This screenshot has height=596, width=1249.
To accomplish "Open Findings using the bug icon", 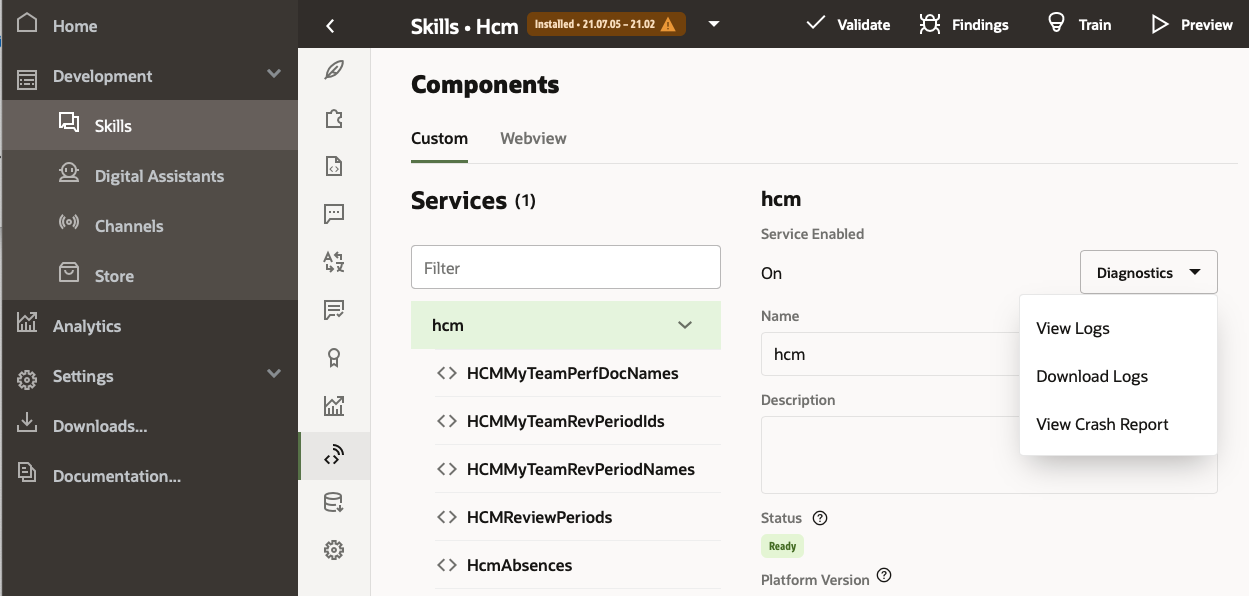I will (962, 24).
